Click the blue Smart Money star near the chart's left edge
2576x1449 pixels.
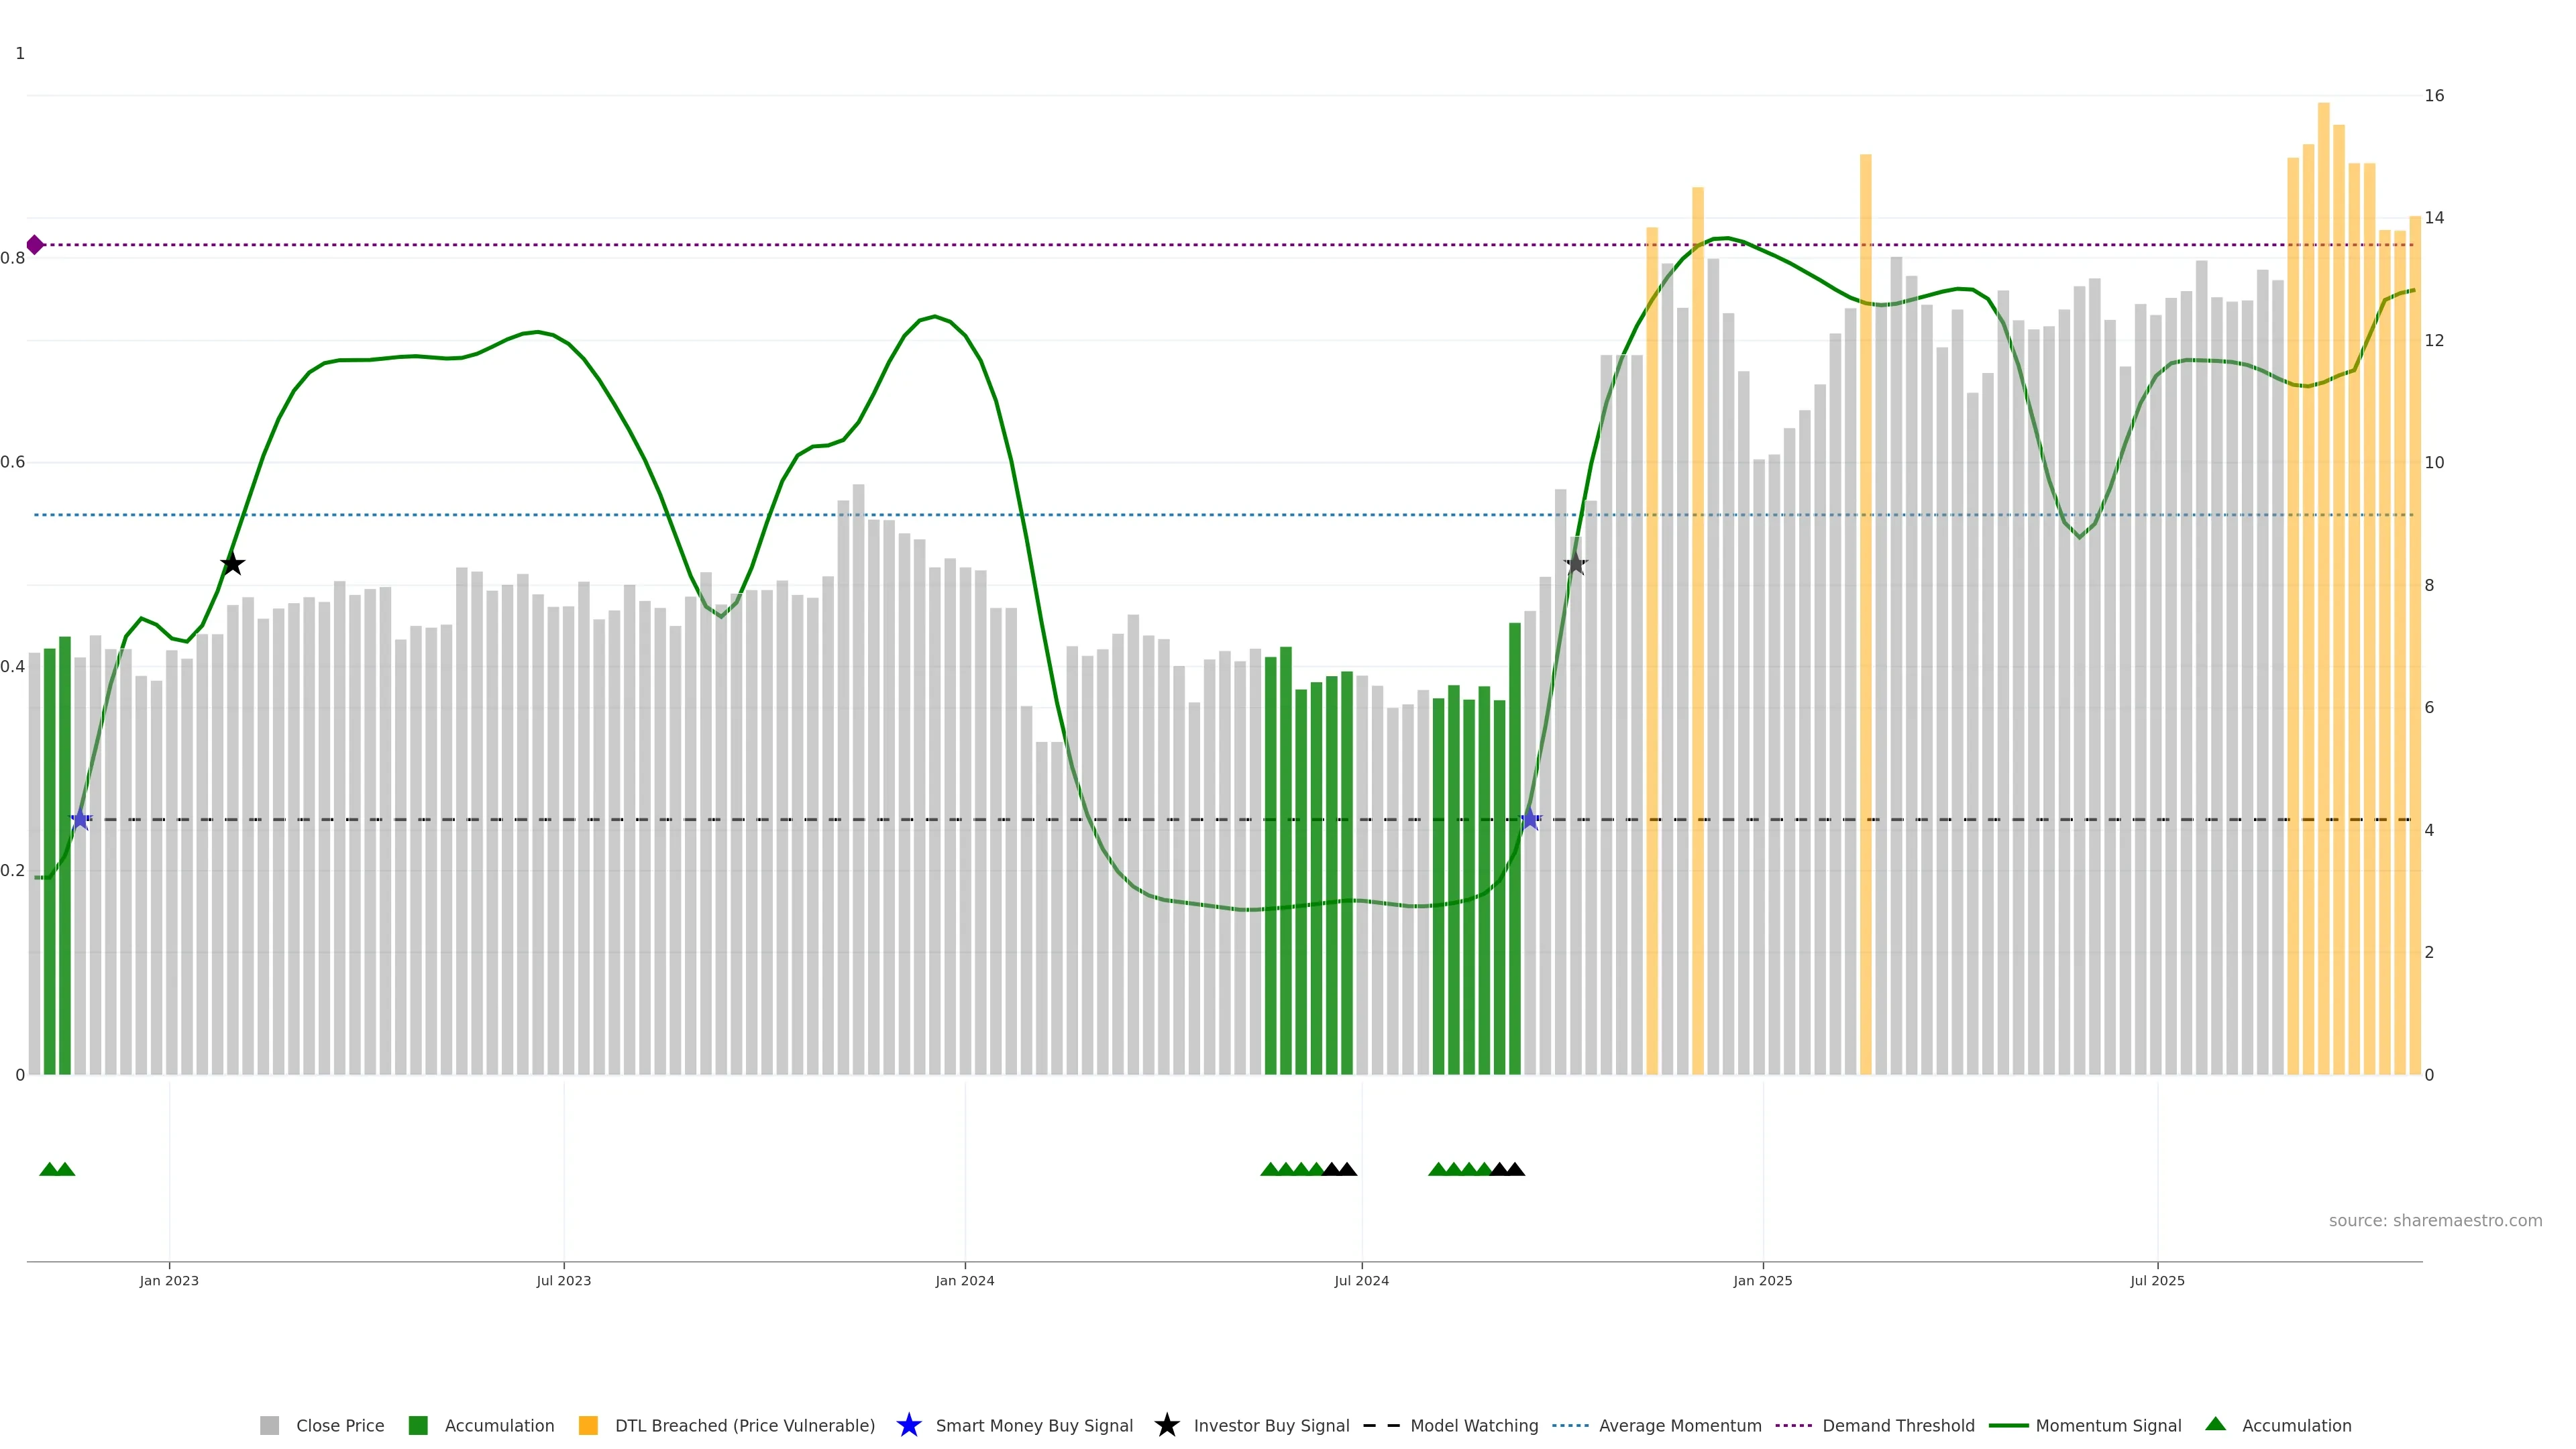tap(80, 820)
